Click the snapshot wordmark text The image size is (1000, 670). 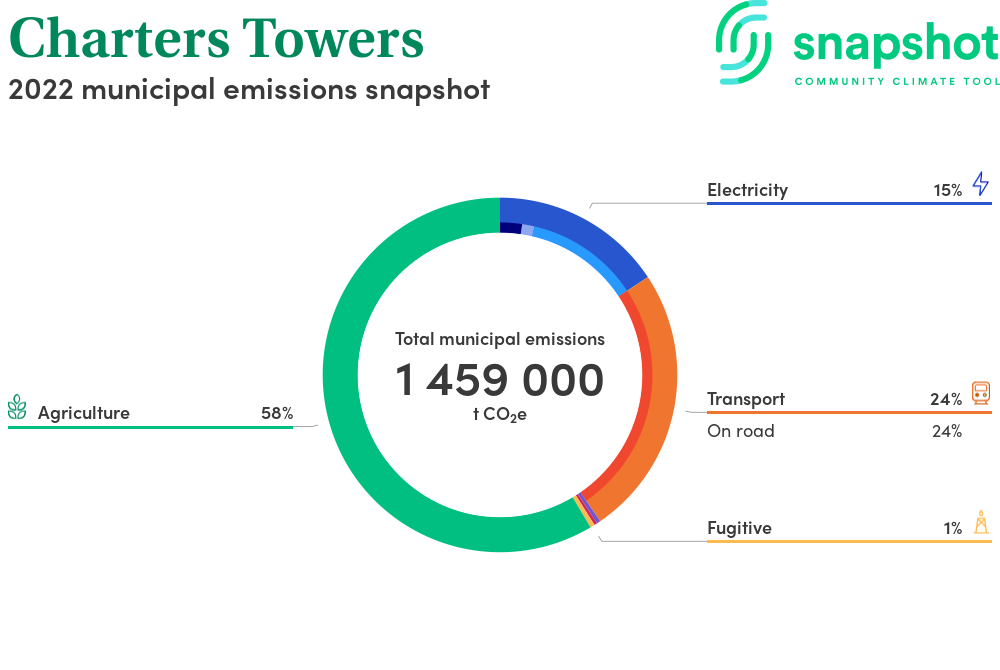point(895,43)
